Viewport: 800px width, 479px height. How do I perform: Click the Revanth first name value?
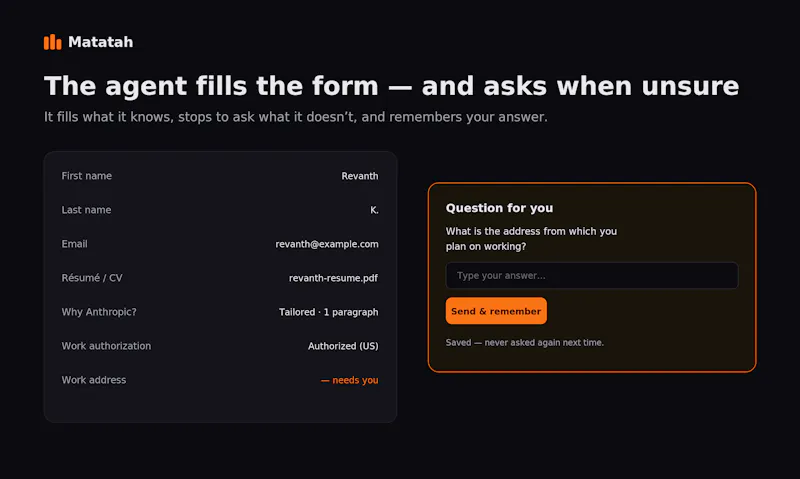click(x=360, y=176)
